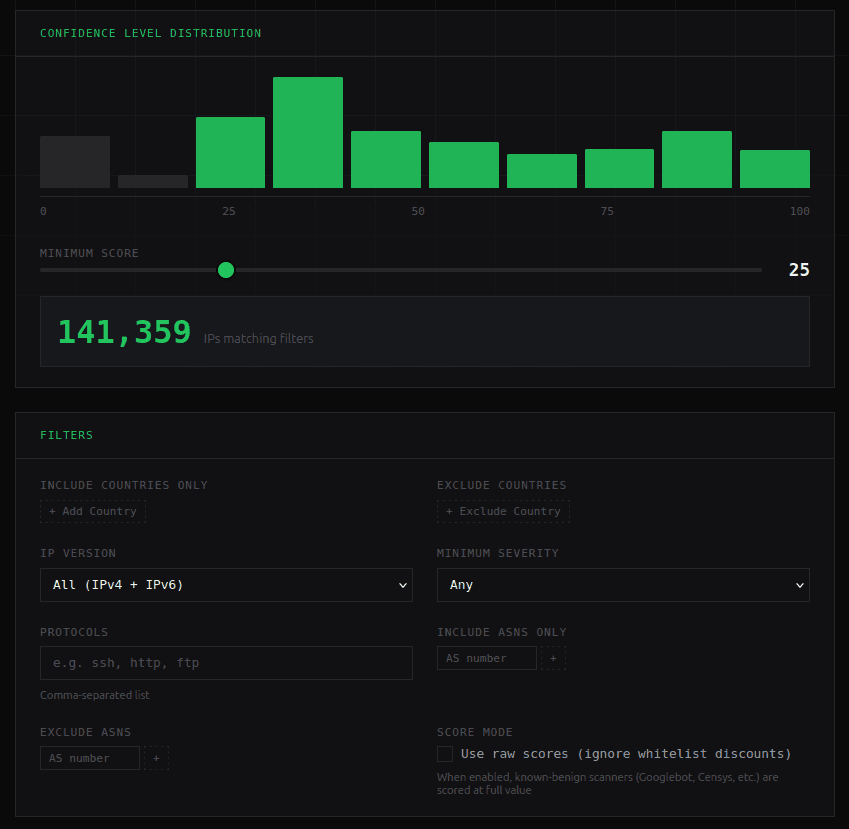Click the tallest histogram bar near 30

[308, 130]
